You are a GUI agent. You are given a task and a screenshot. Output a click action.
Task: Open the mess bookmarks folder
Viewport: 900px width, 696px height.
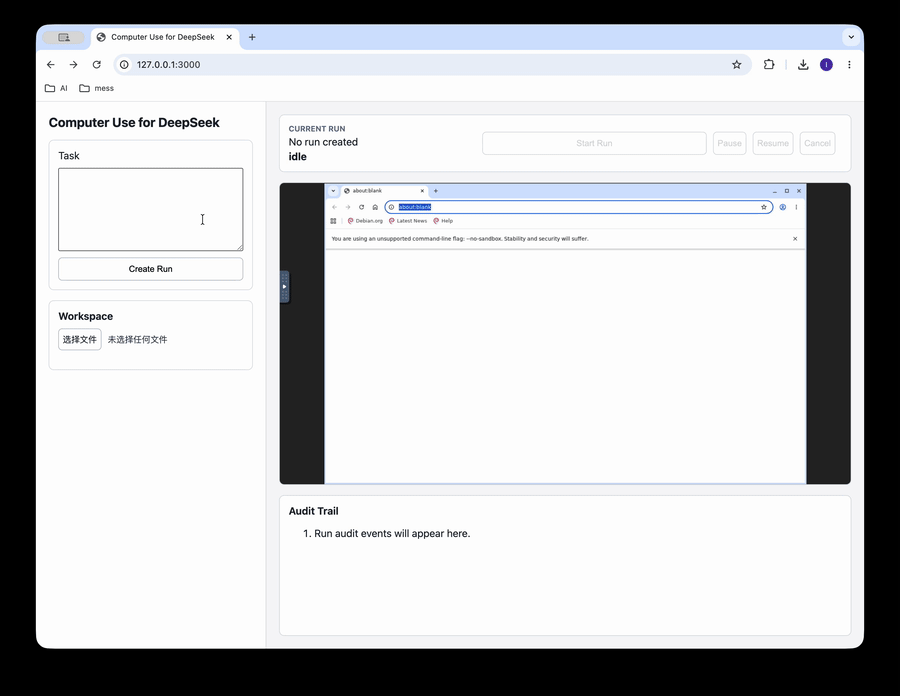(96, 88)
